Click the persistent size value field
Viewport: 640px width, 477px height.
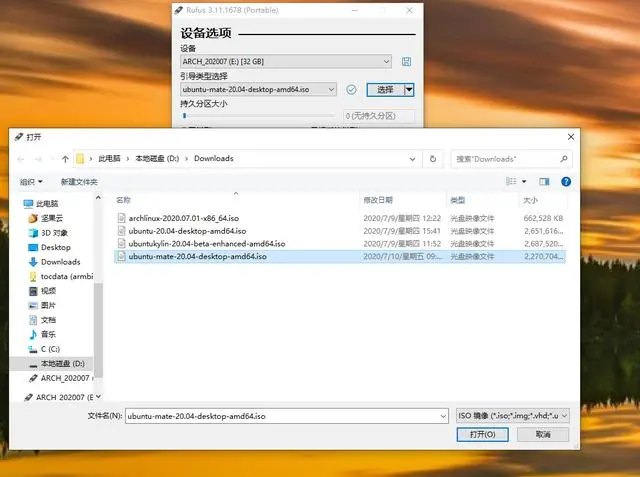click(379, 116)
